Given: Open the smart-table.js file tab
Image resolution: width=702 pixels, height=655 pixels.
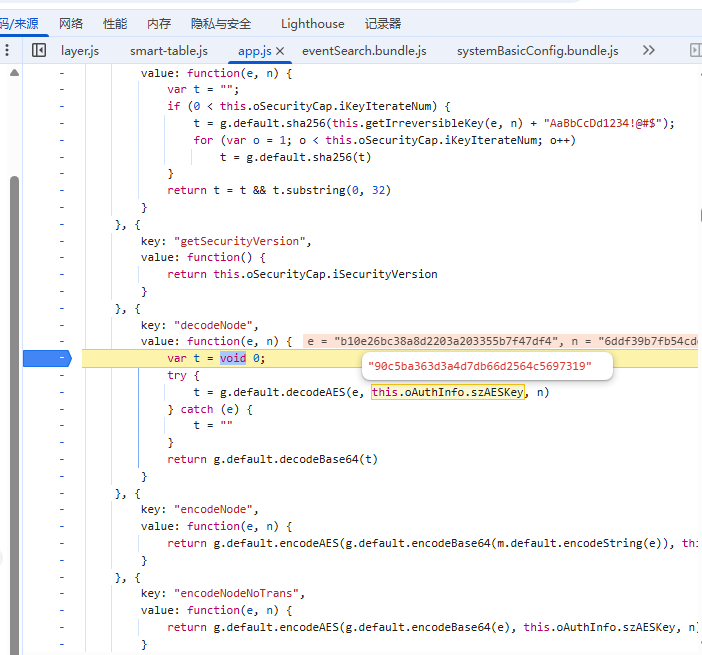Looking at the screenshot, I should (x=169, y=51).
